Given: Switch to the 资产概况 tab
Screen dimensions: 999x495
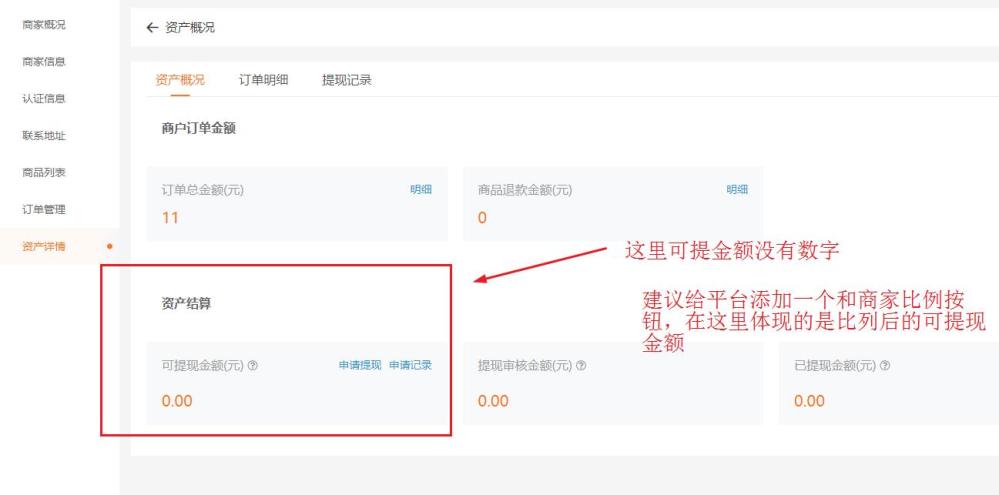Looking at the screenshot, I should pyautogui.click(x=180, y=80).
